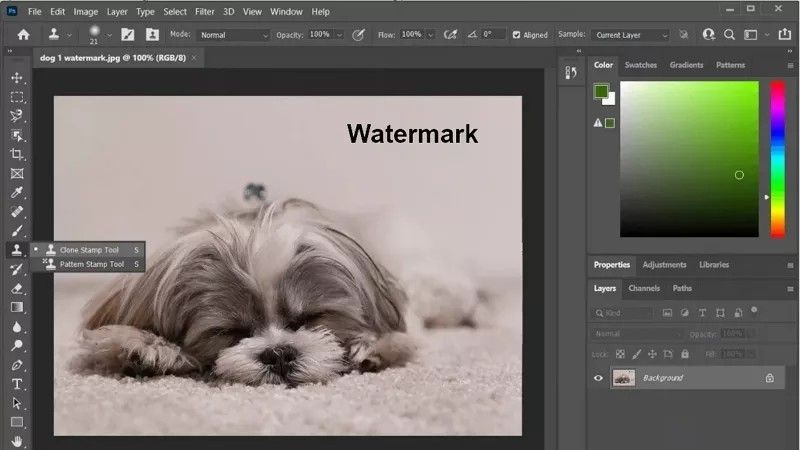This screenshot has width=800, height=450.
Task: Select the Gradient tool
Action: 17,307
